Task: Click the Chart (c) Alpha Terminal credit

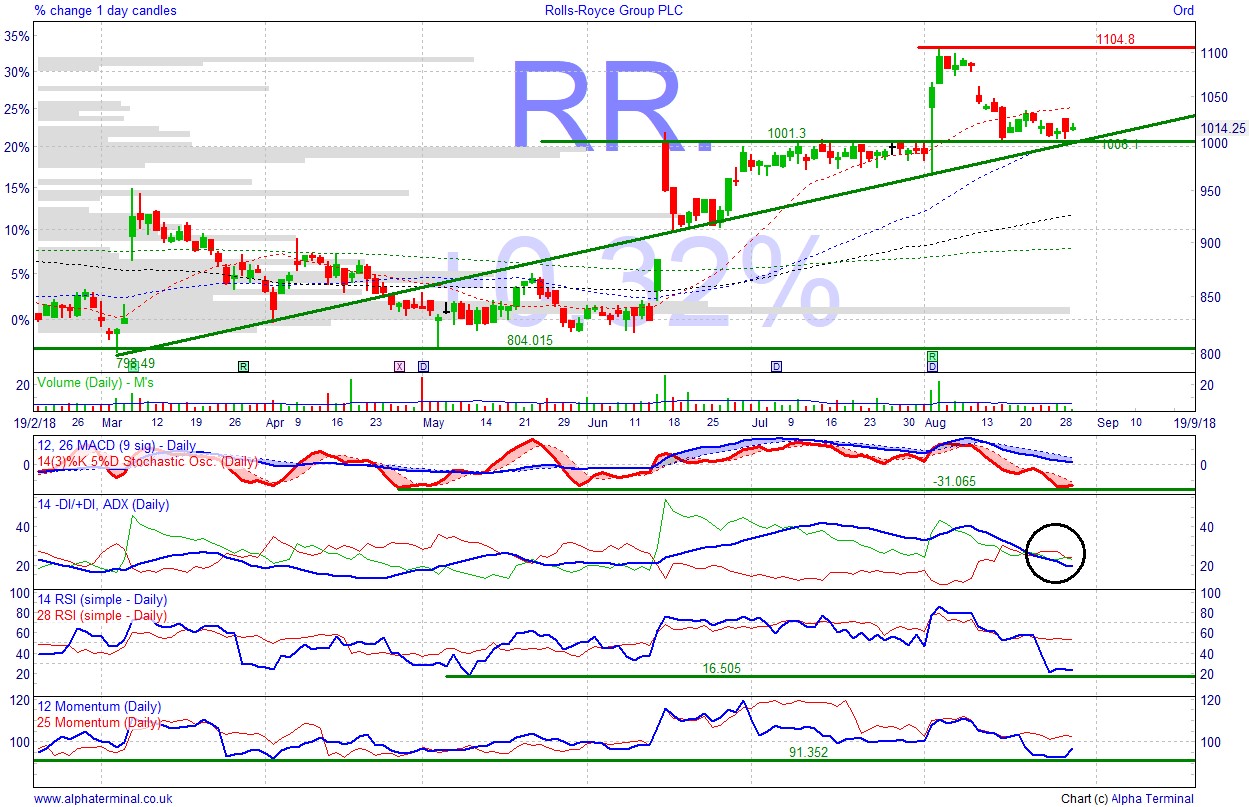Action: [x=1127, y=799]
